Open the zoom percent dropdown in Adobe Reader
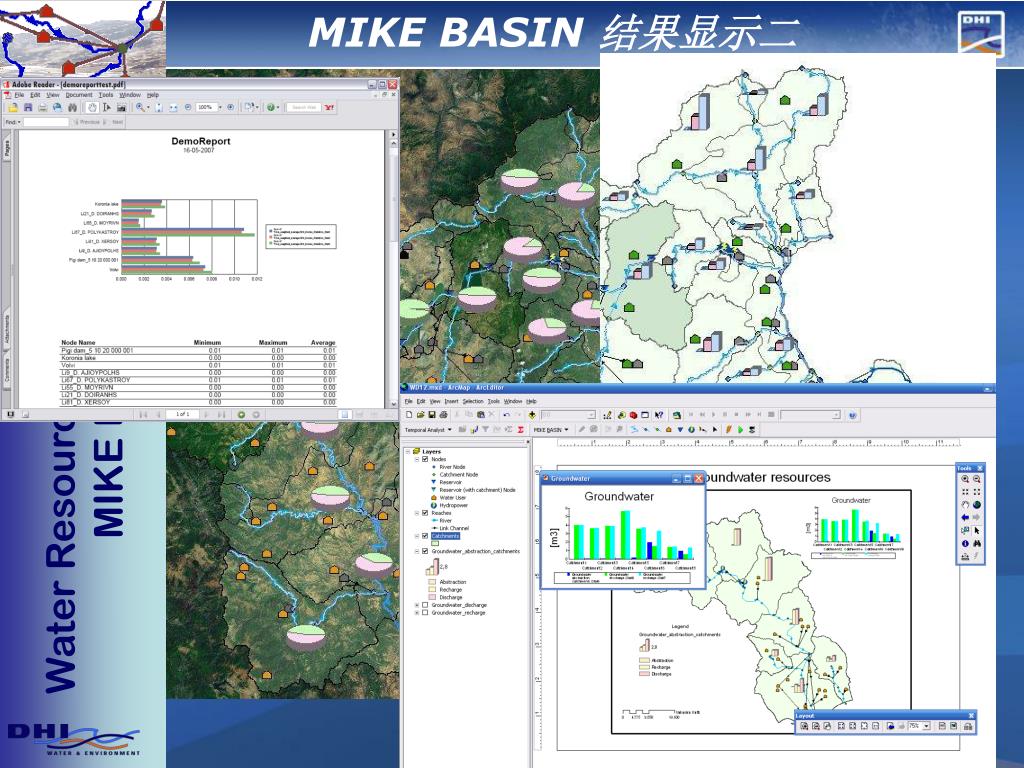Image resolution: width=1024 pixels, height=768 pixels. pyautogui.click(x=220, y=107)
